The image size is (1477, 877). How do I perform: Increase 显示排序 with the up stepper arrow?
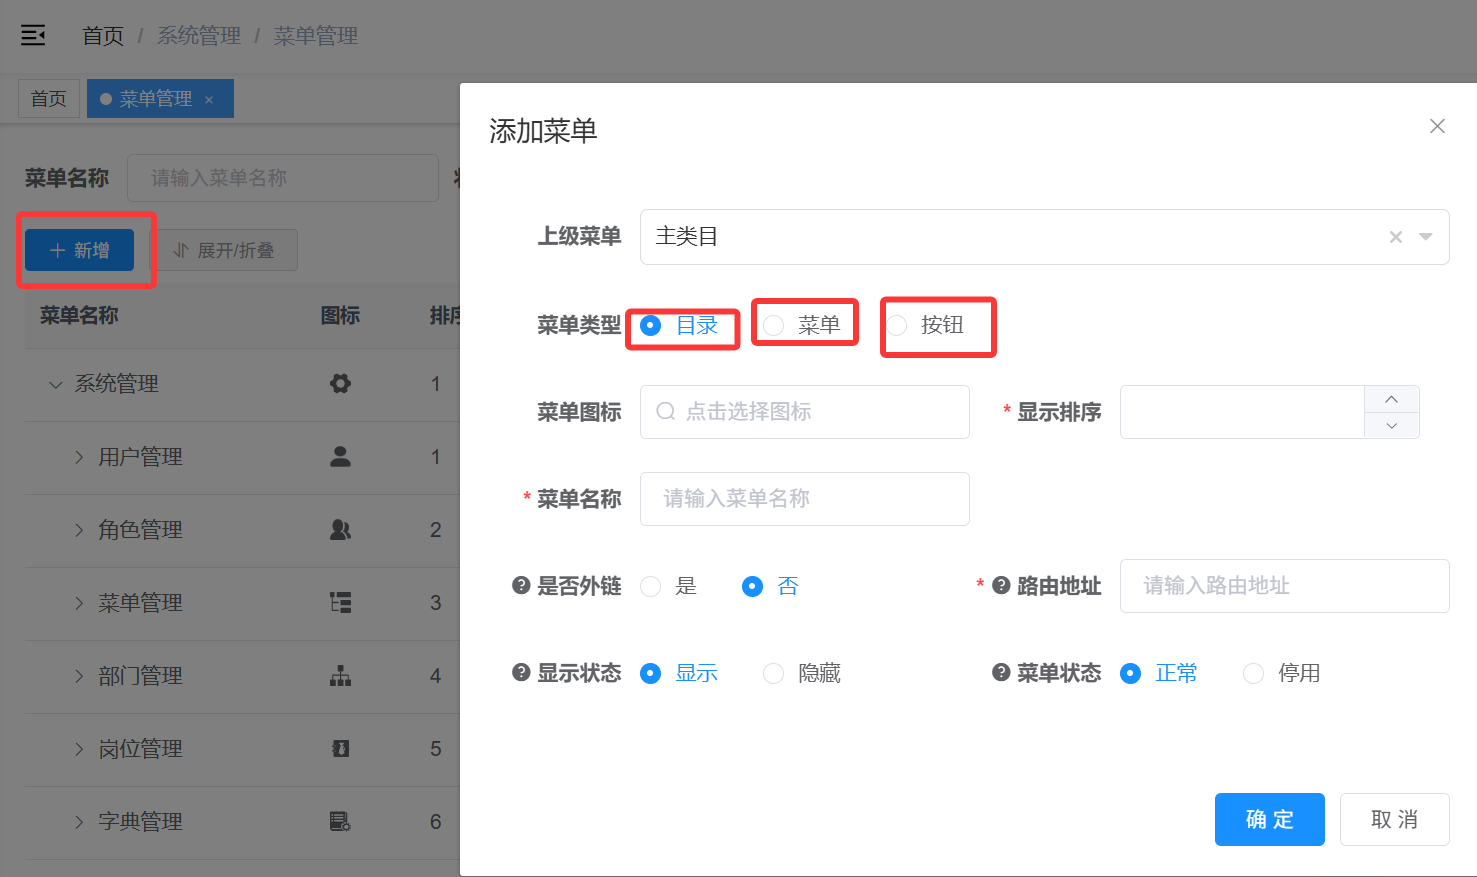[1391, 399]
